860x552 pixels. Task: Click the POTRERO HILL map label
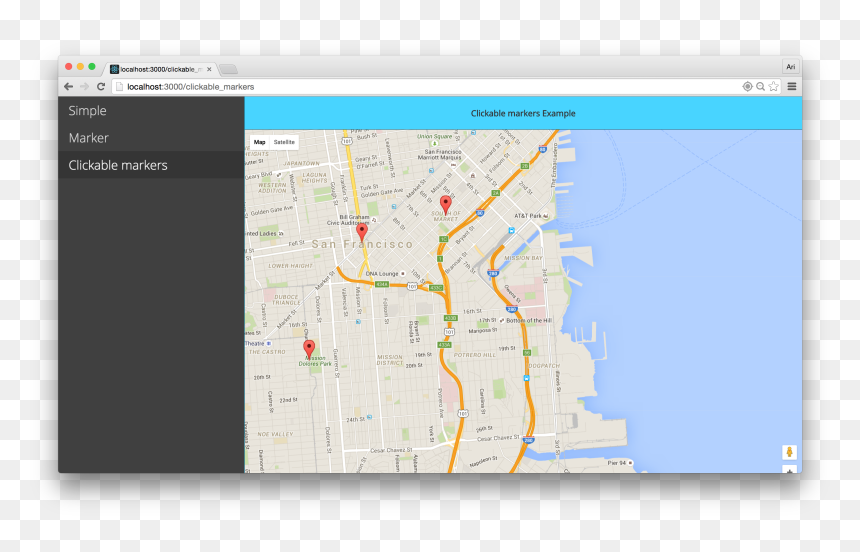[x=475, y=355]
